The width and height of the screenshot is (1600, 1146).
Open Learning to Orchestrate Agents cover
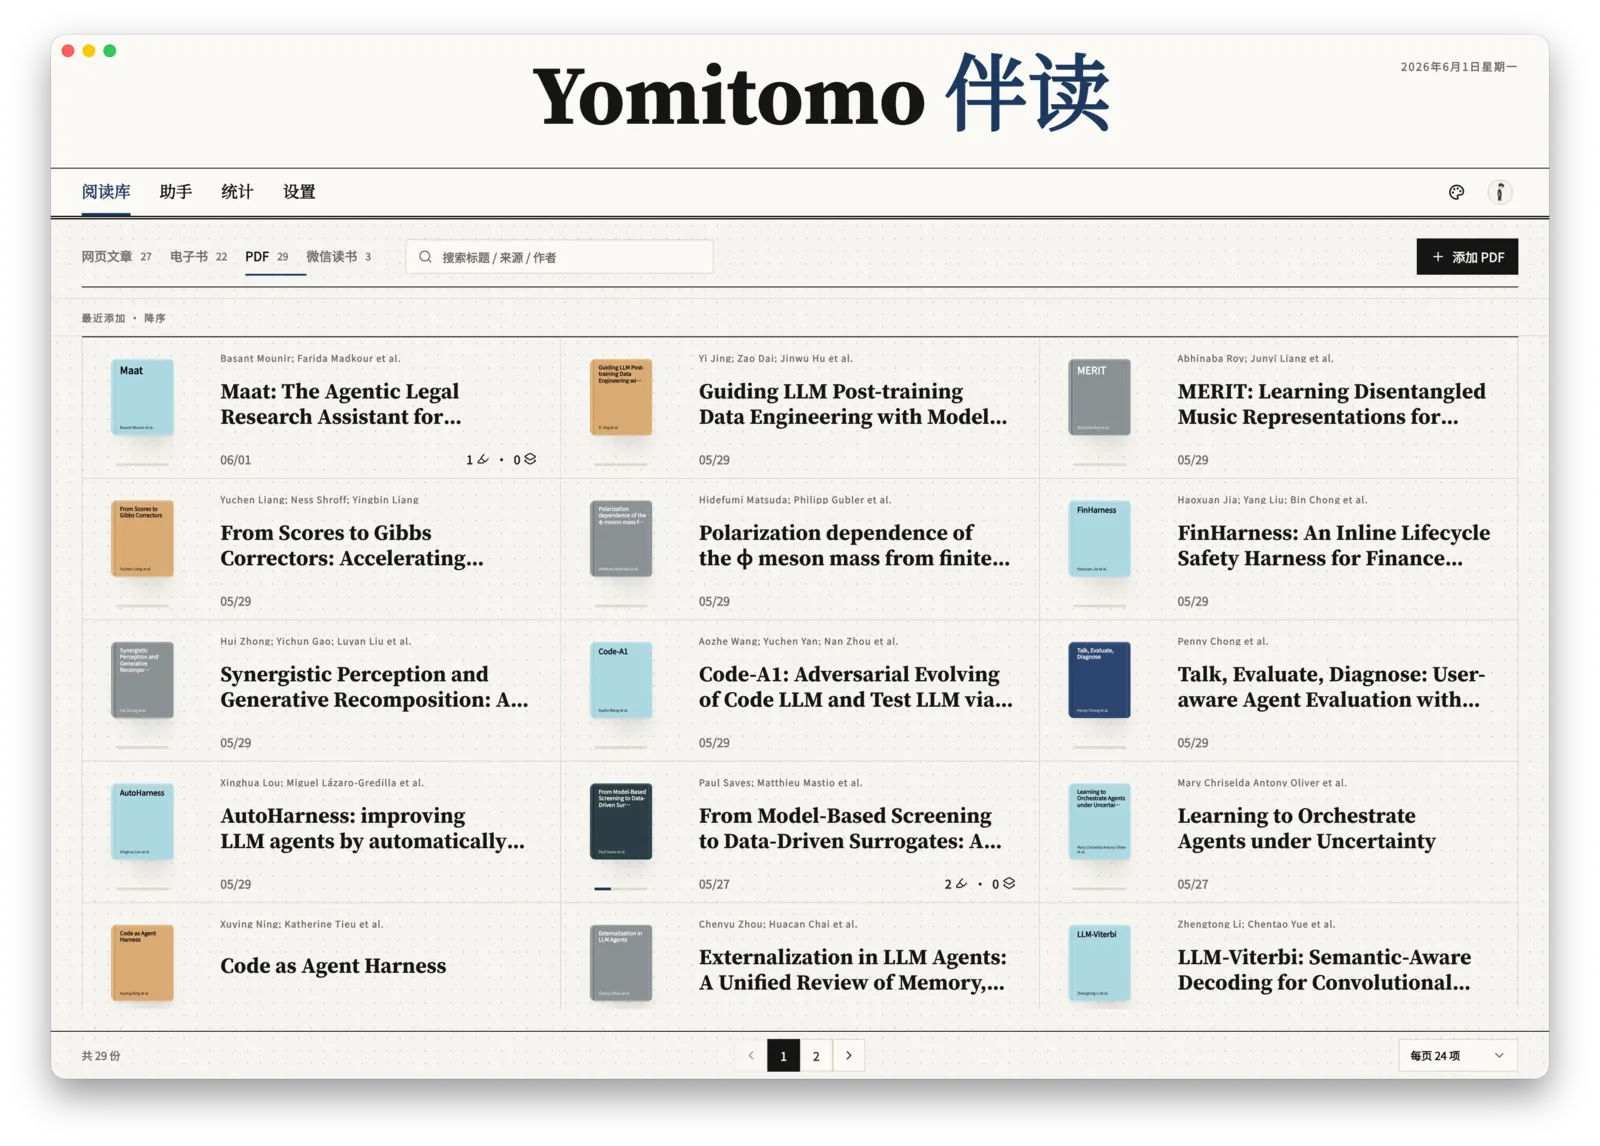click(x=1099, y=821)
